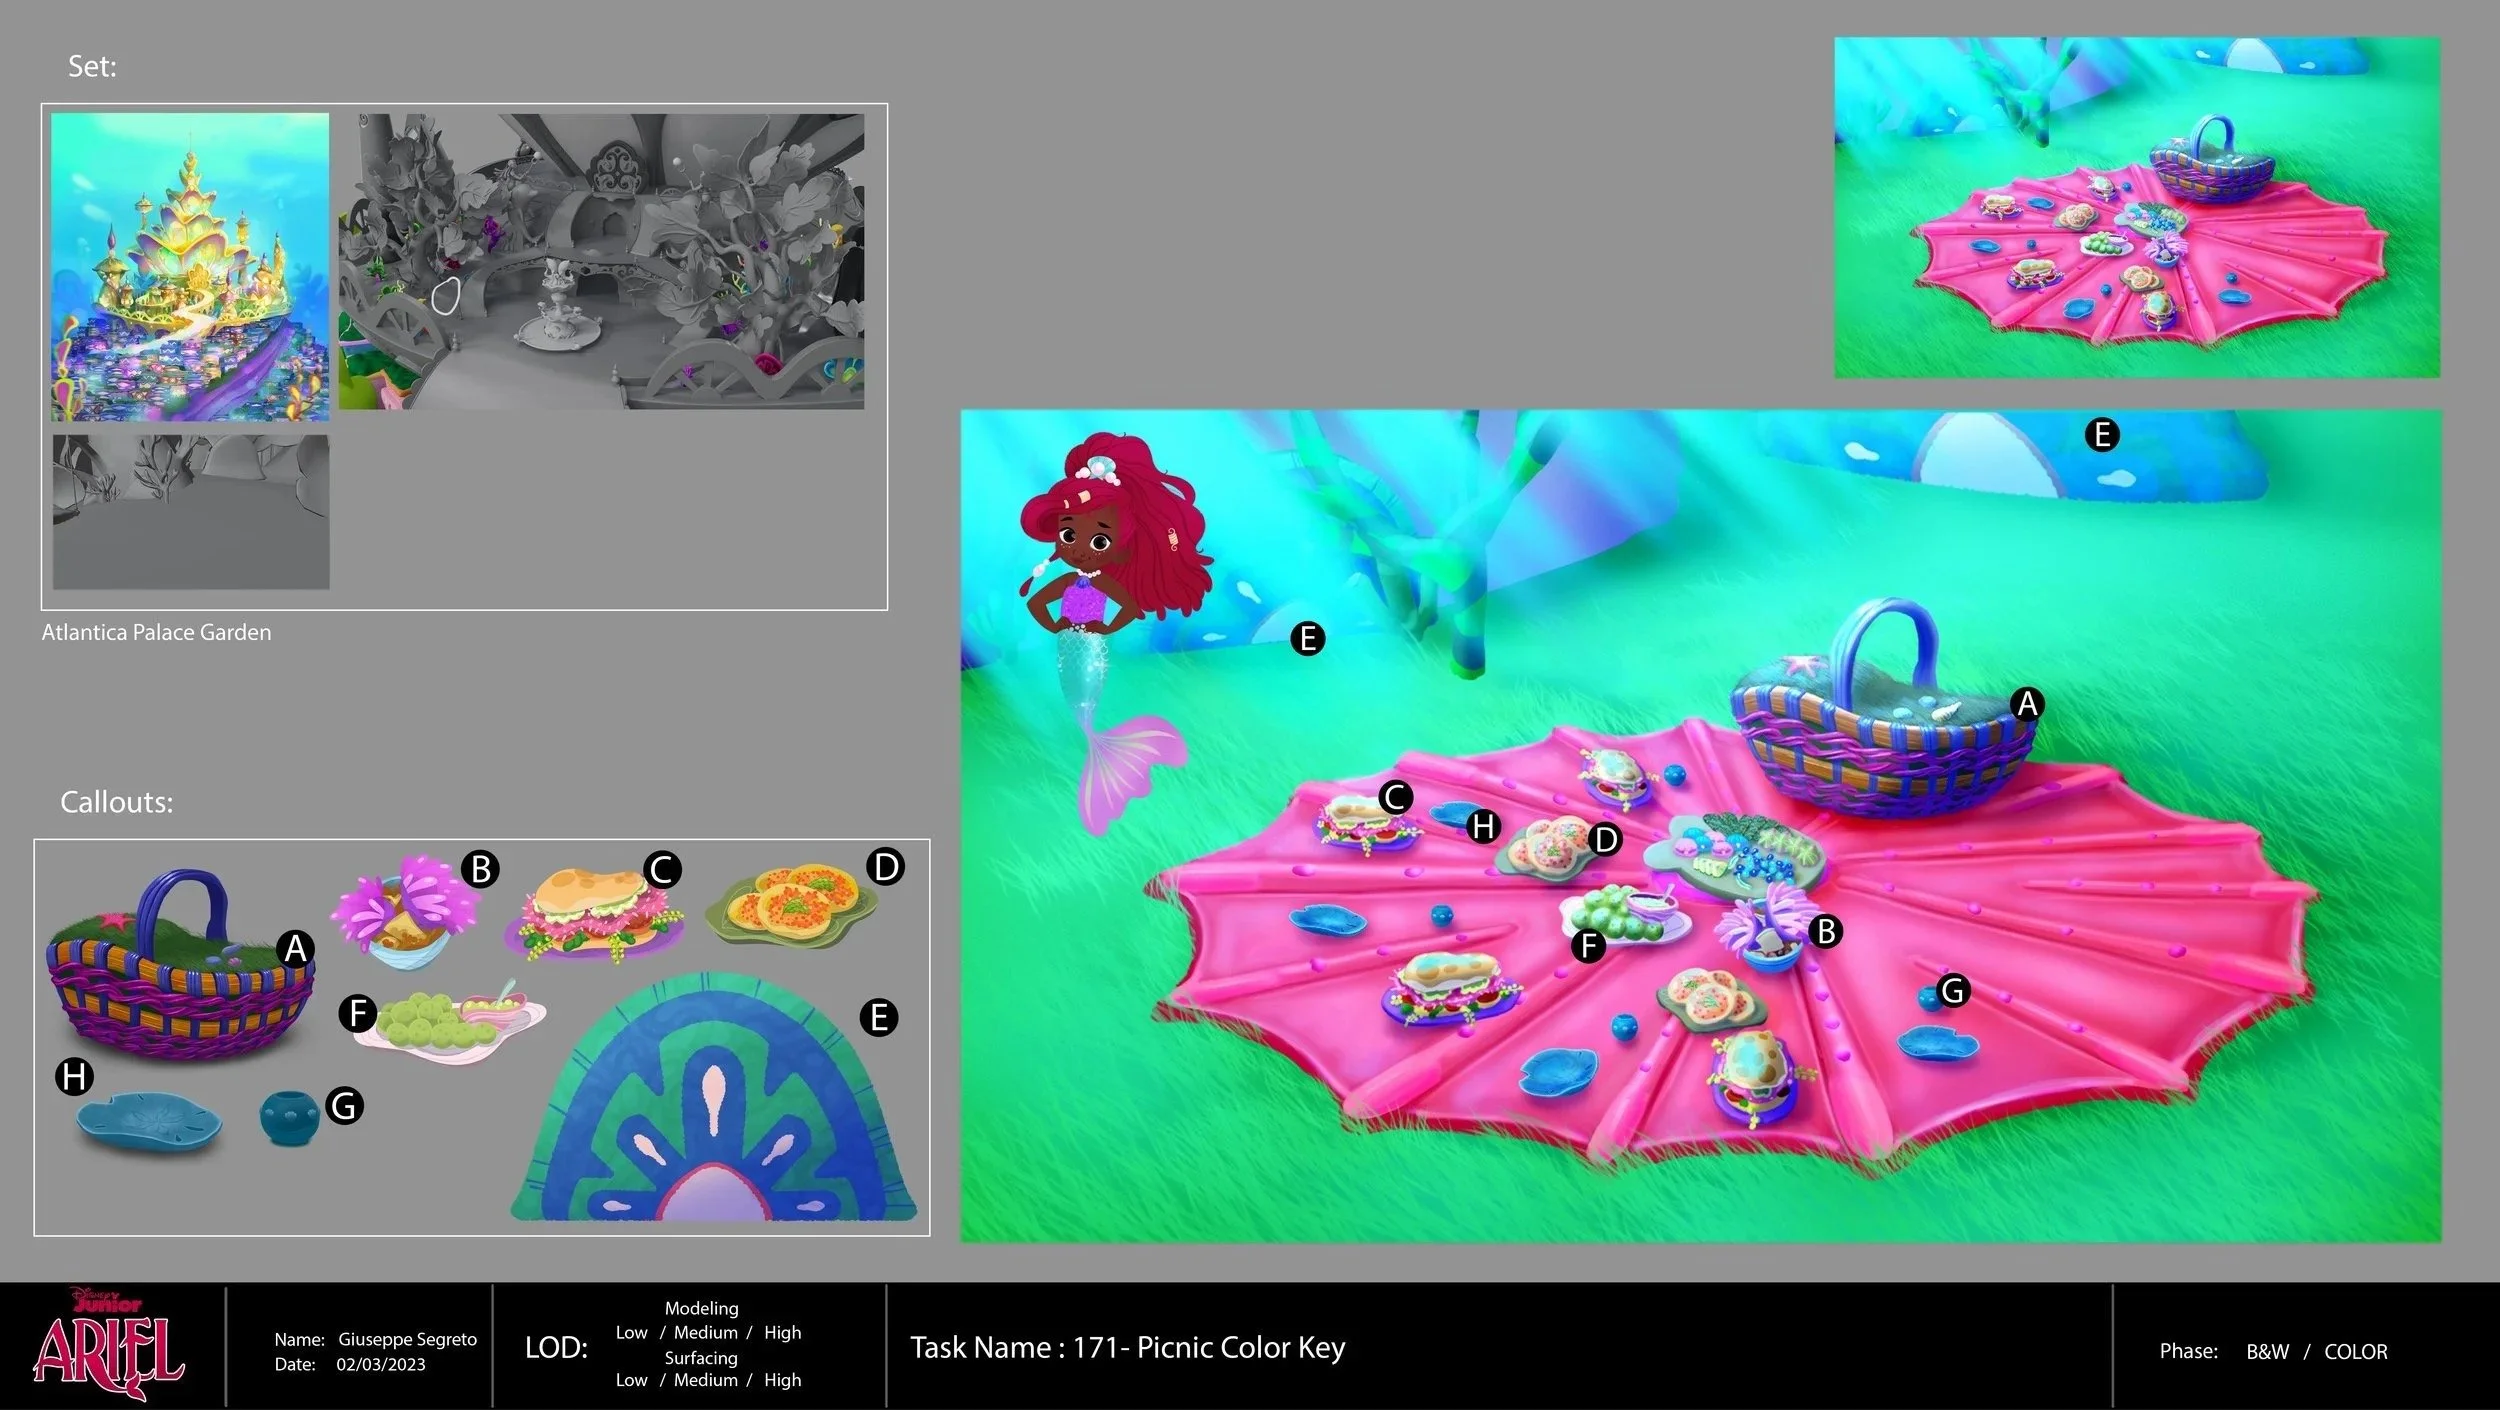Select the small blue pot in Callouts

tap(290, 1117)
